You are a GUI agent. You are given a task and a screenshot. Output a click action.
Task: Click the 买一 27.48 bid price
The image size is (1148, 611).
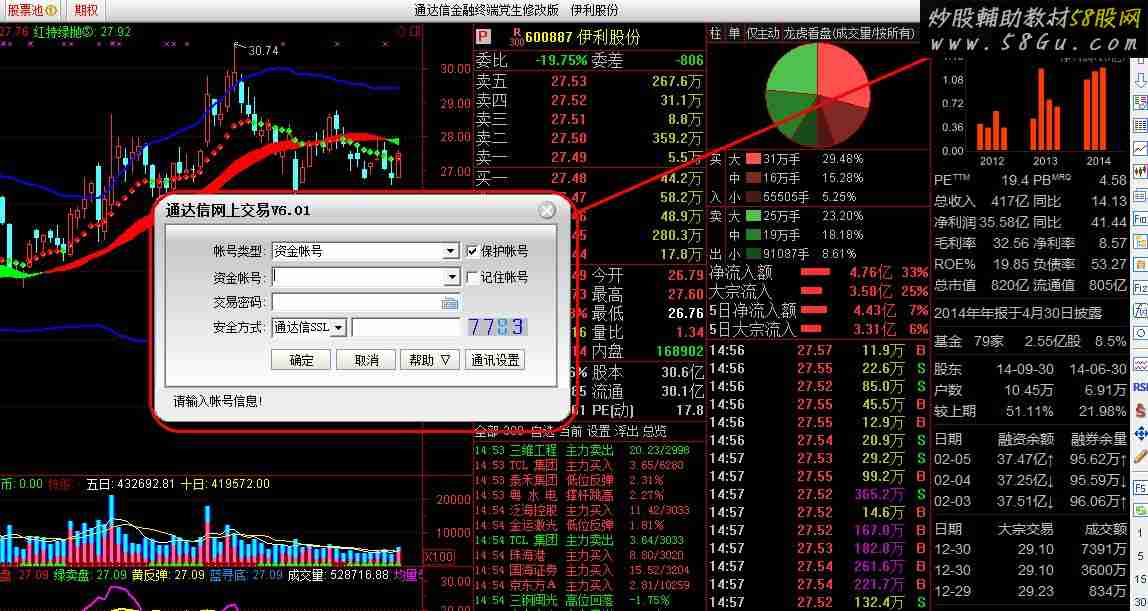[569, 178]
